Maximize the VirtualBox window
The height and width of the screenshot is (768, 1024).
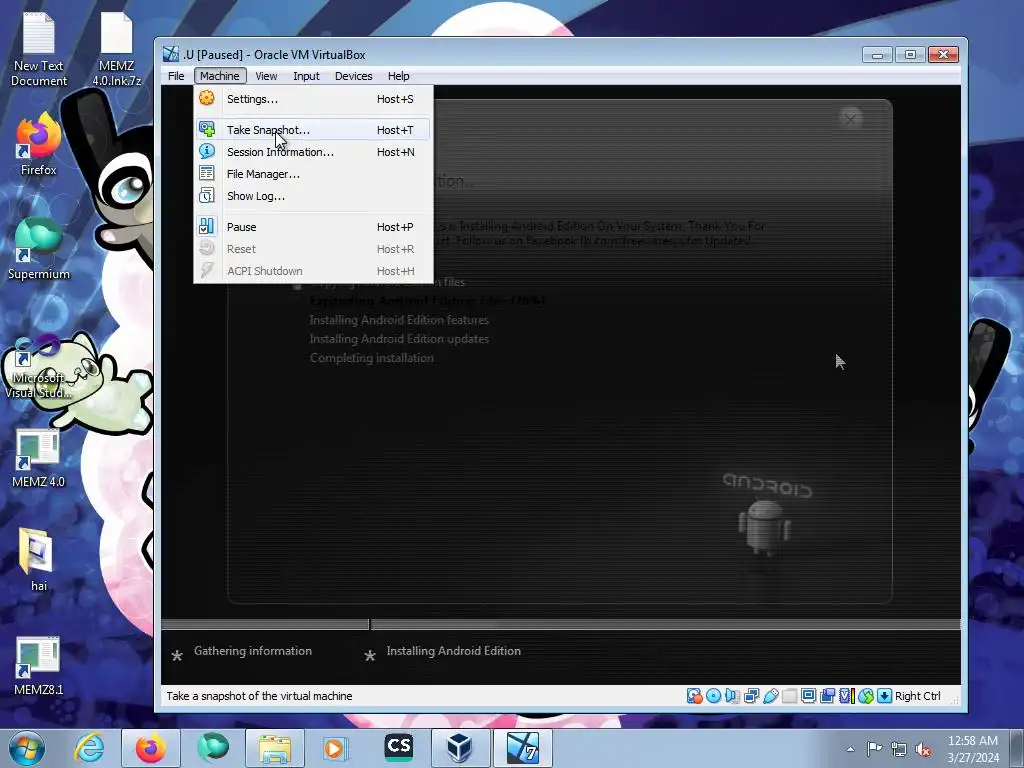pos(910,55)
